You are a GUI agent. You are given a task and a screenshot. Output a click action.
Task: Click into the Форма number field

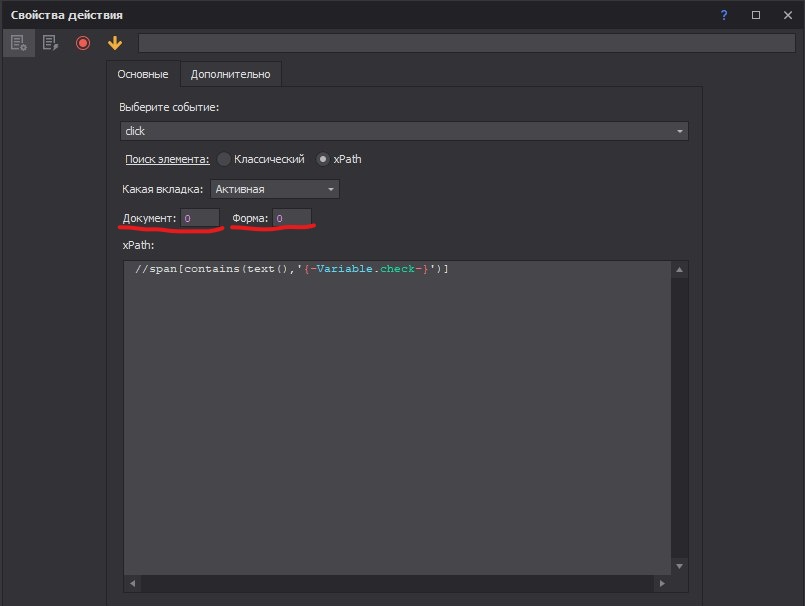[x=292, y=218]
